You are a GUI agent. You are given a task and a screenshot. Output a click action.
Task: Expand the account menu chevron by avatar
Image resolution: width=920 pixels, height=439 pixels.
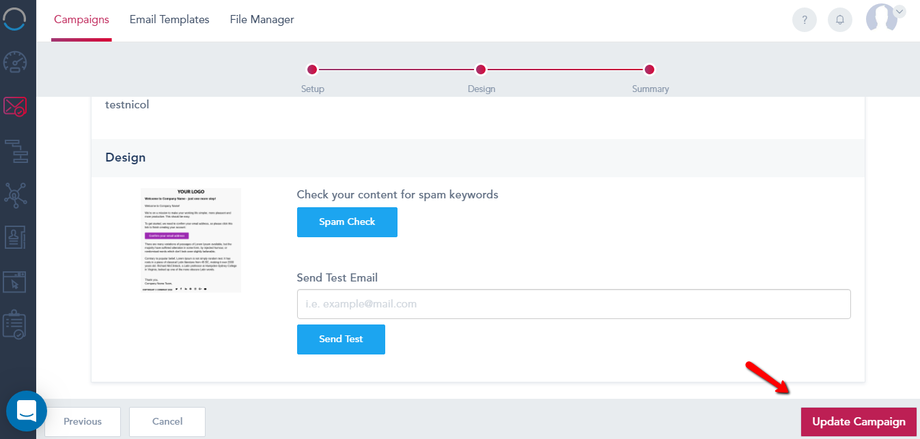click(x=899, y=11)
